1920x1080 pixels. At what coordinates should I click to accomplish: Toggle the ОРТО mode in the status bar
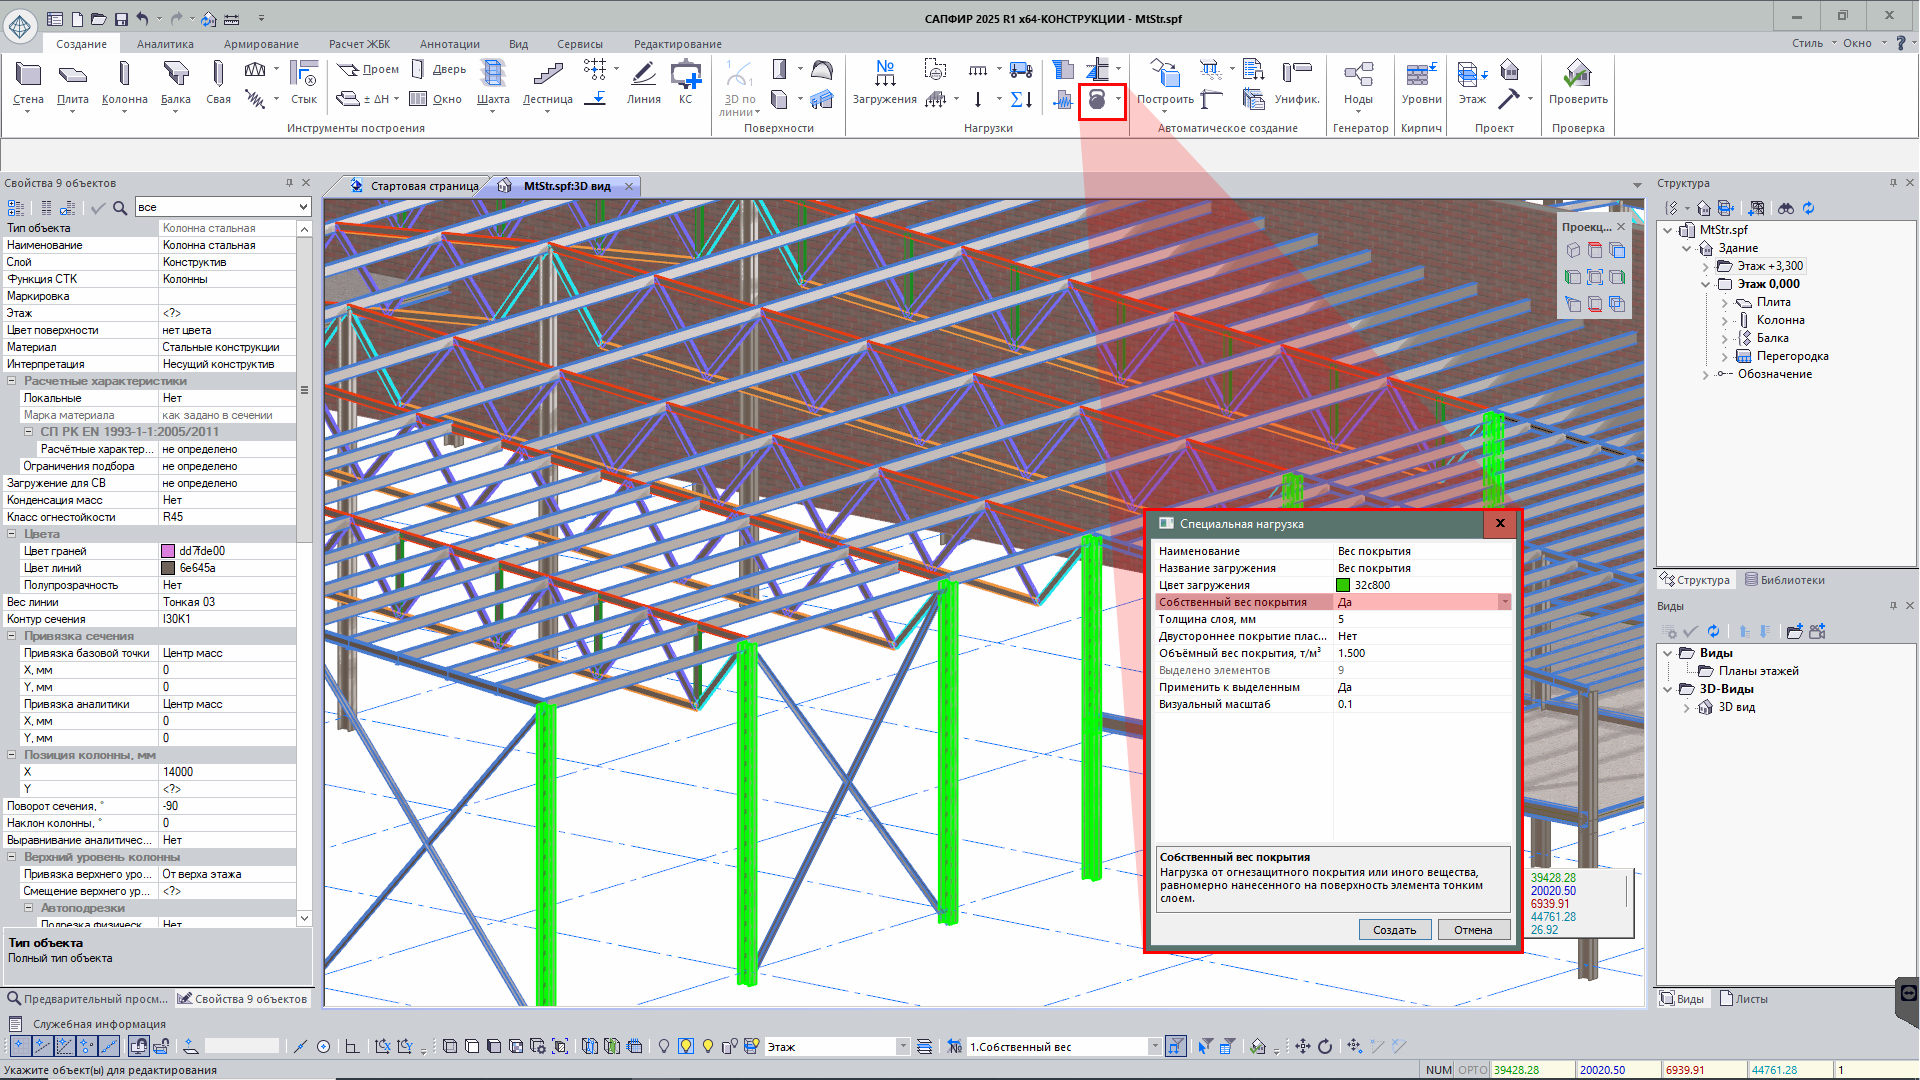[1472, 1070]
